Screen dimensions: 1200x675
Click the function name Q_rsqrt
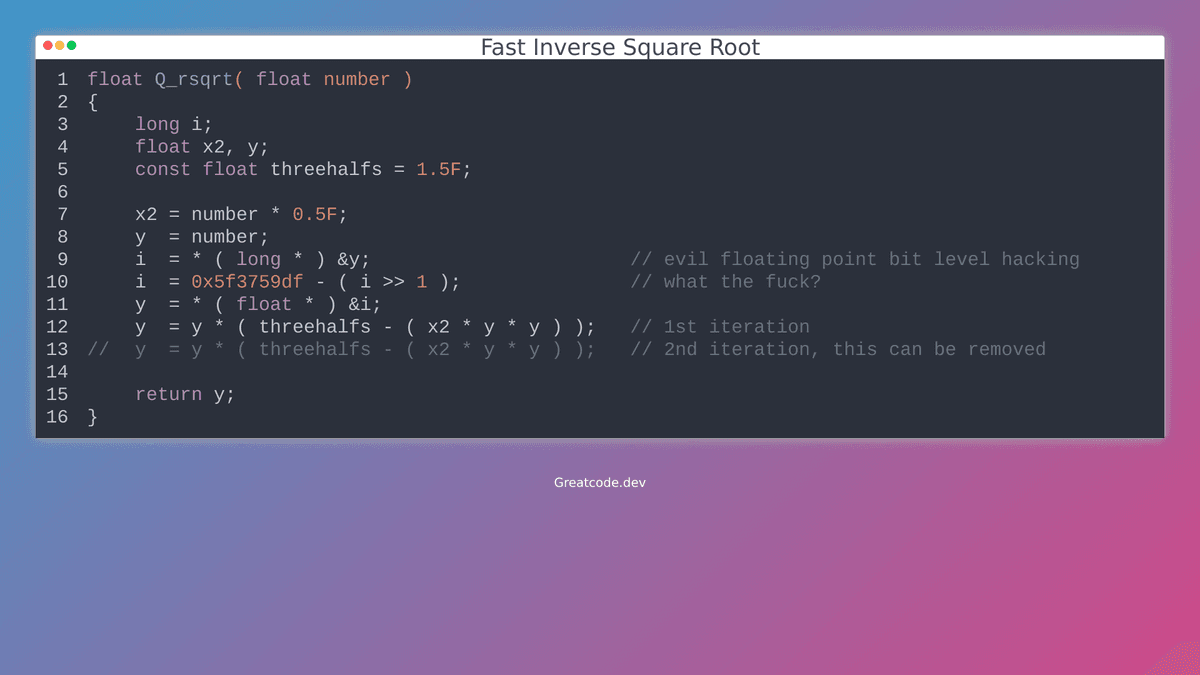(x=192, y=79)
